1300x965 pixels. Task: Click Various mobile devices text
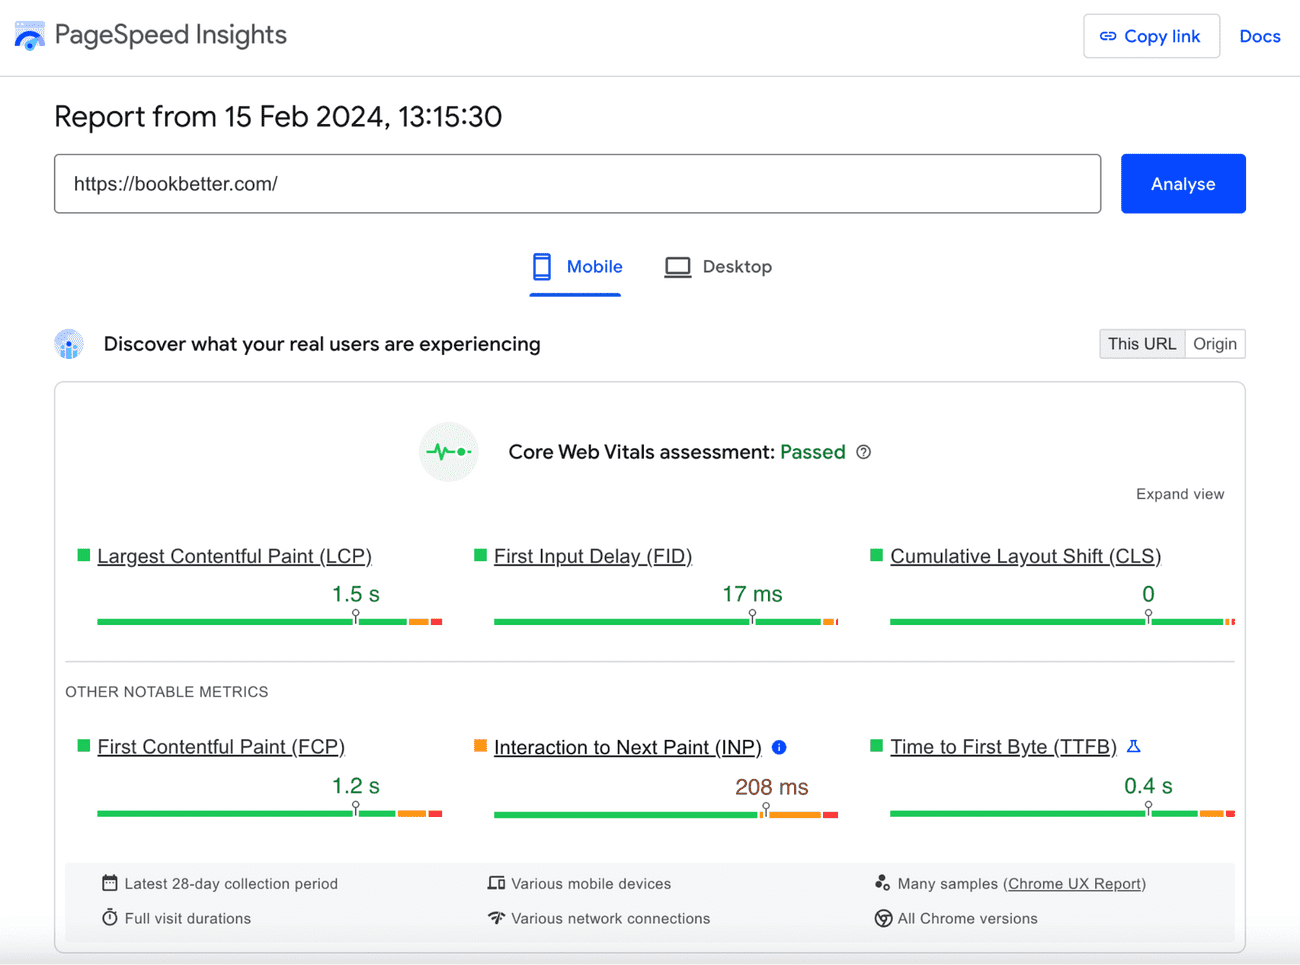point(591,884)
